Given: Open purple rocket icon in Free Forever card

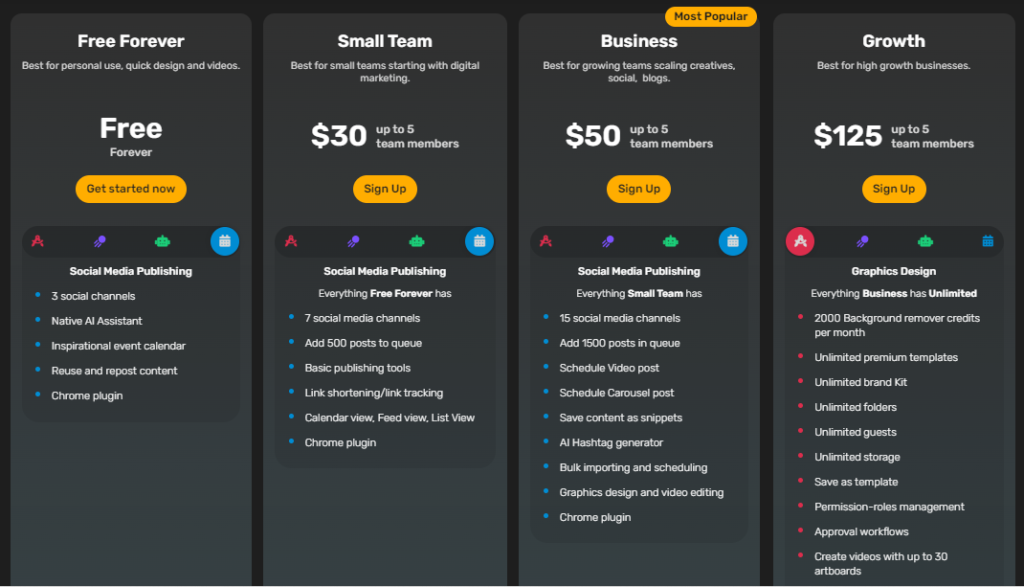Looking at the screenshot, I should coord(100,242).
